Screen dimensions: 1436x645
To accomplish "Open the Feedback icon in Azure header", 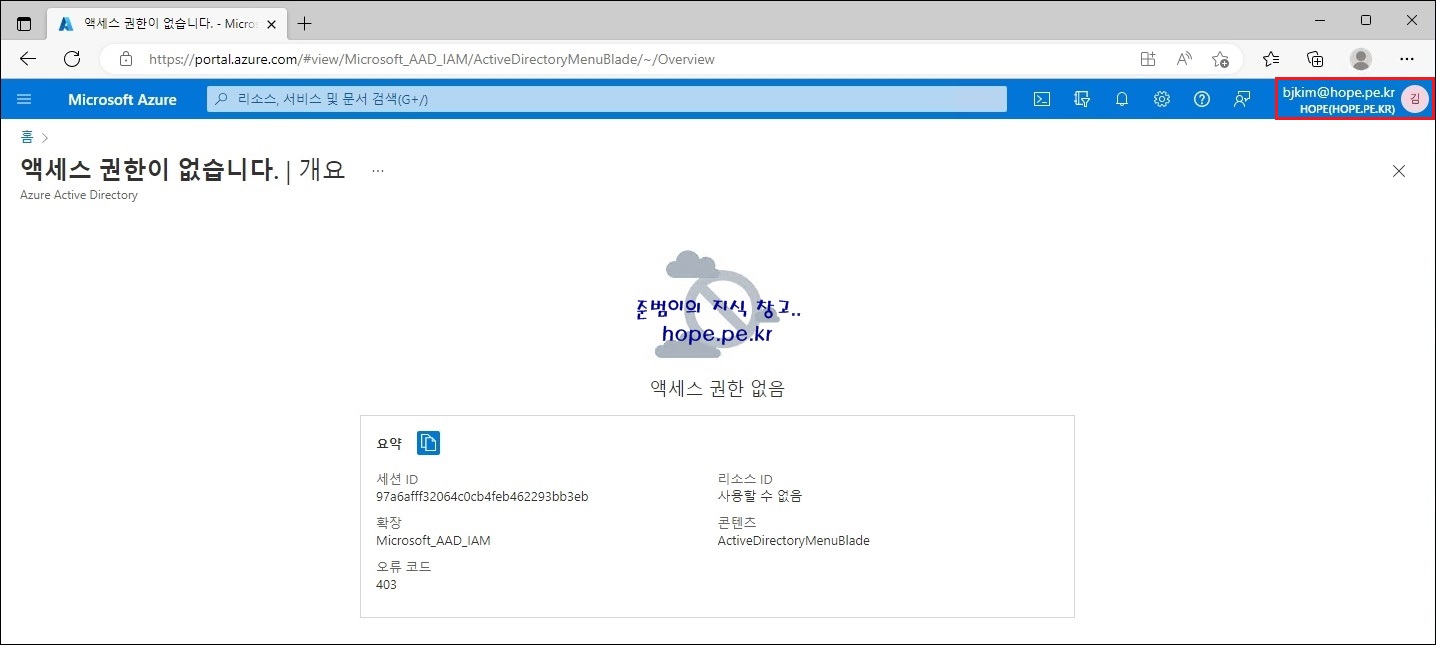I will [x=1242, y=99].
